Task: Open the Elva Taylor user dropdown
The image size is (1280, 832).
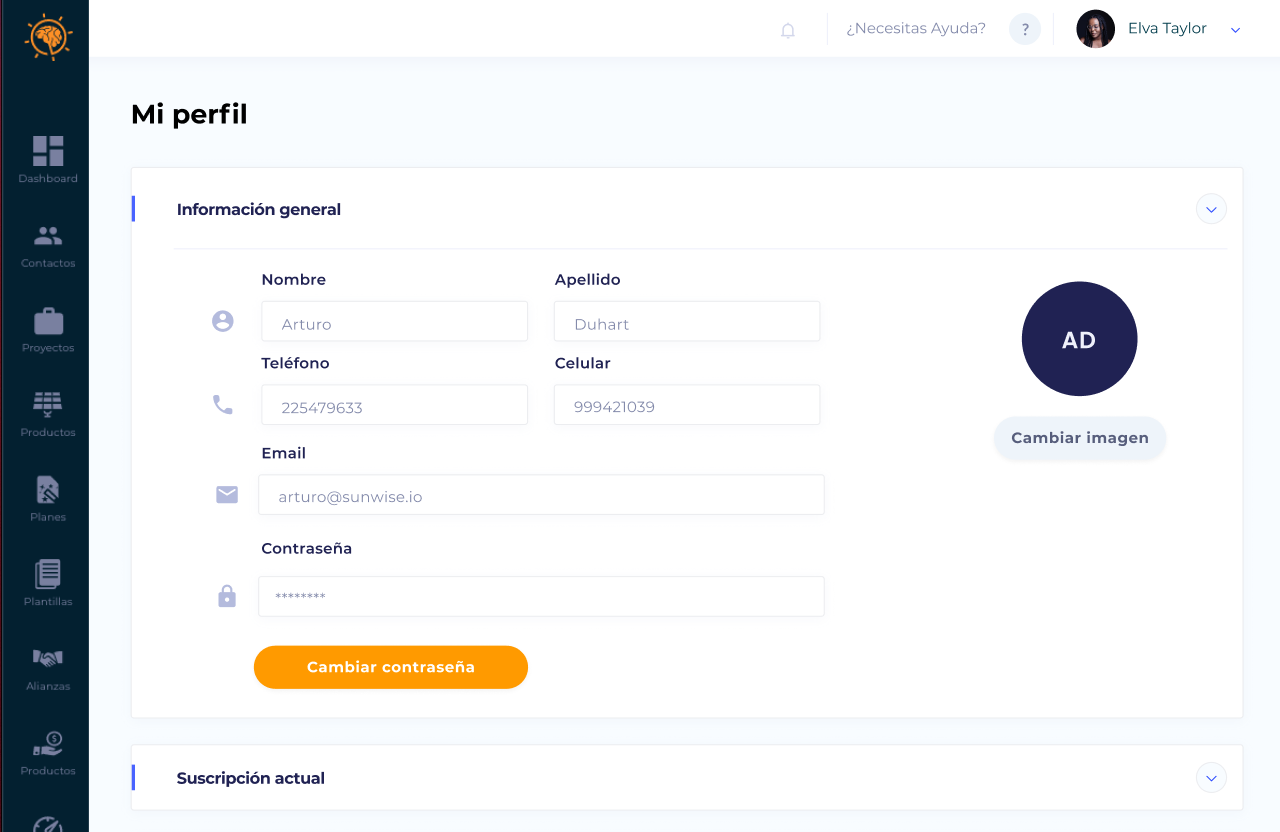Action: pyautogui.click(x=1235, y=30)
